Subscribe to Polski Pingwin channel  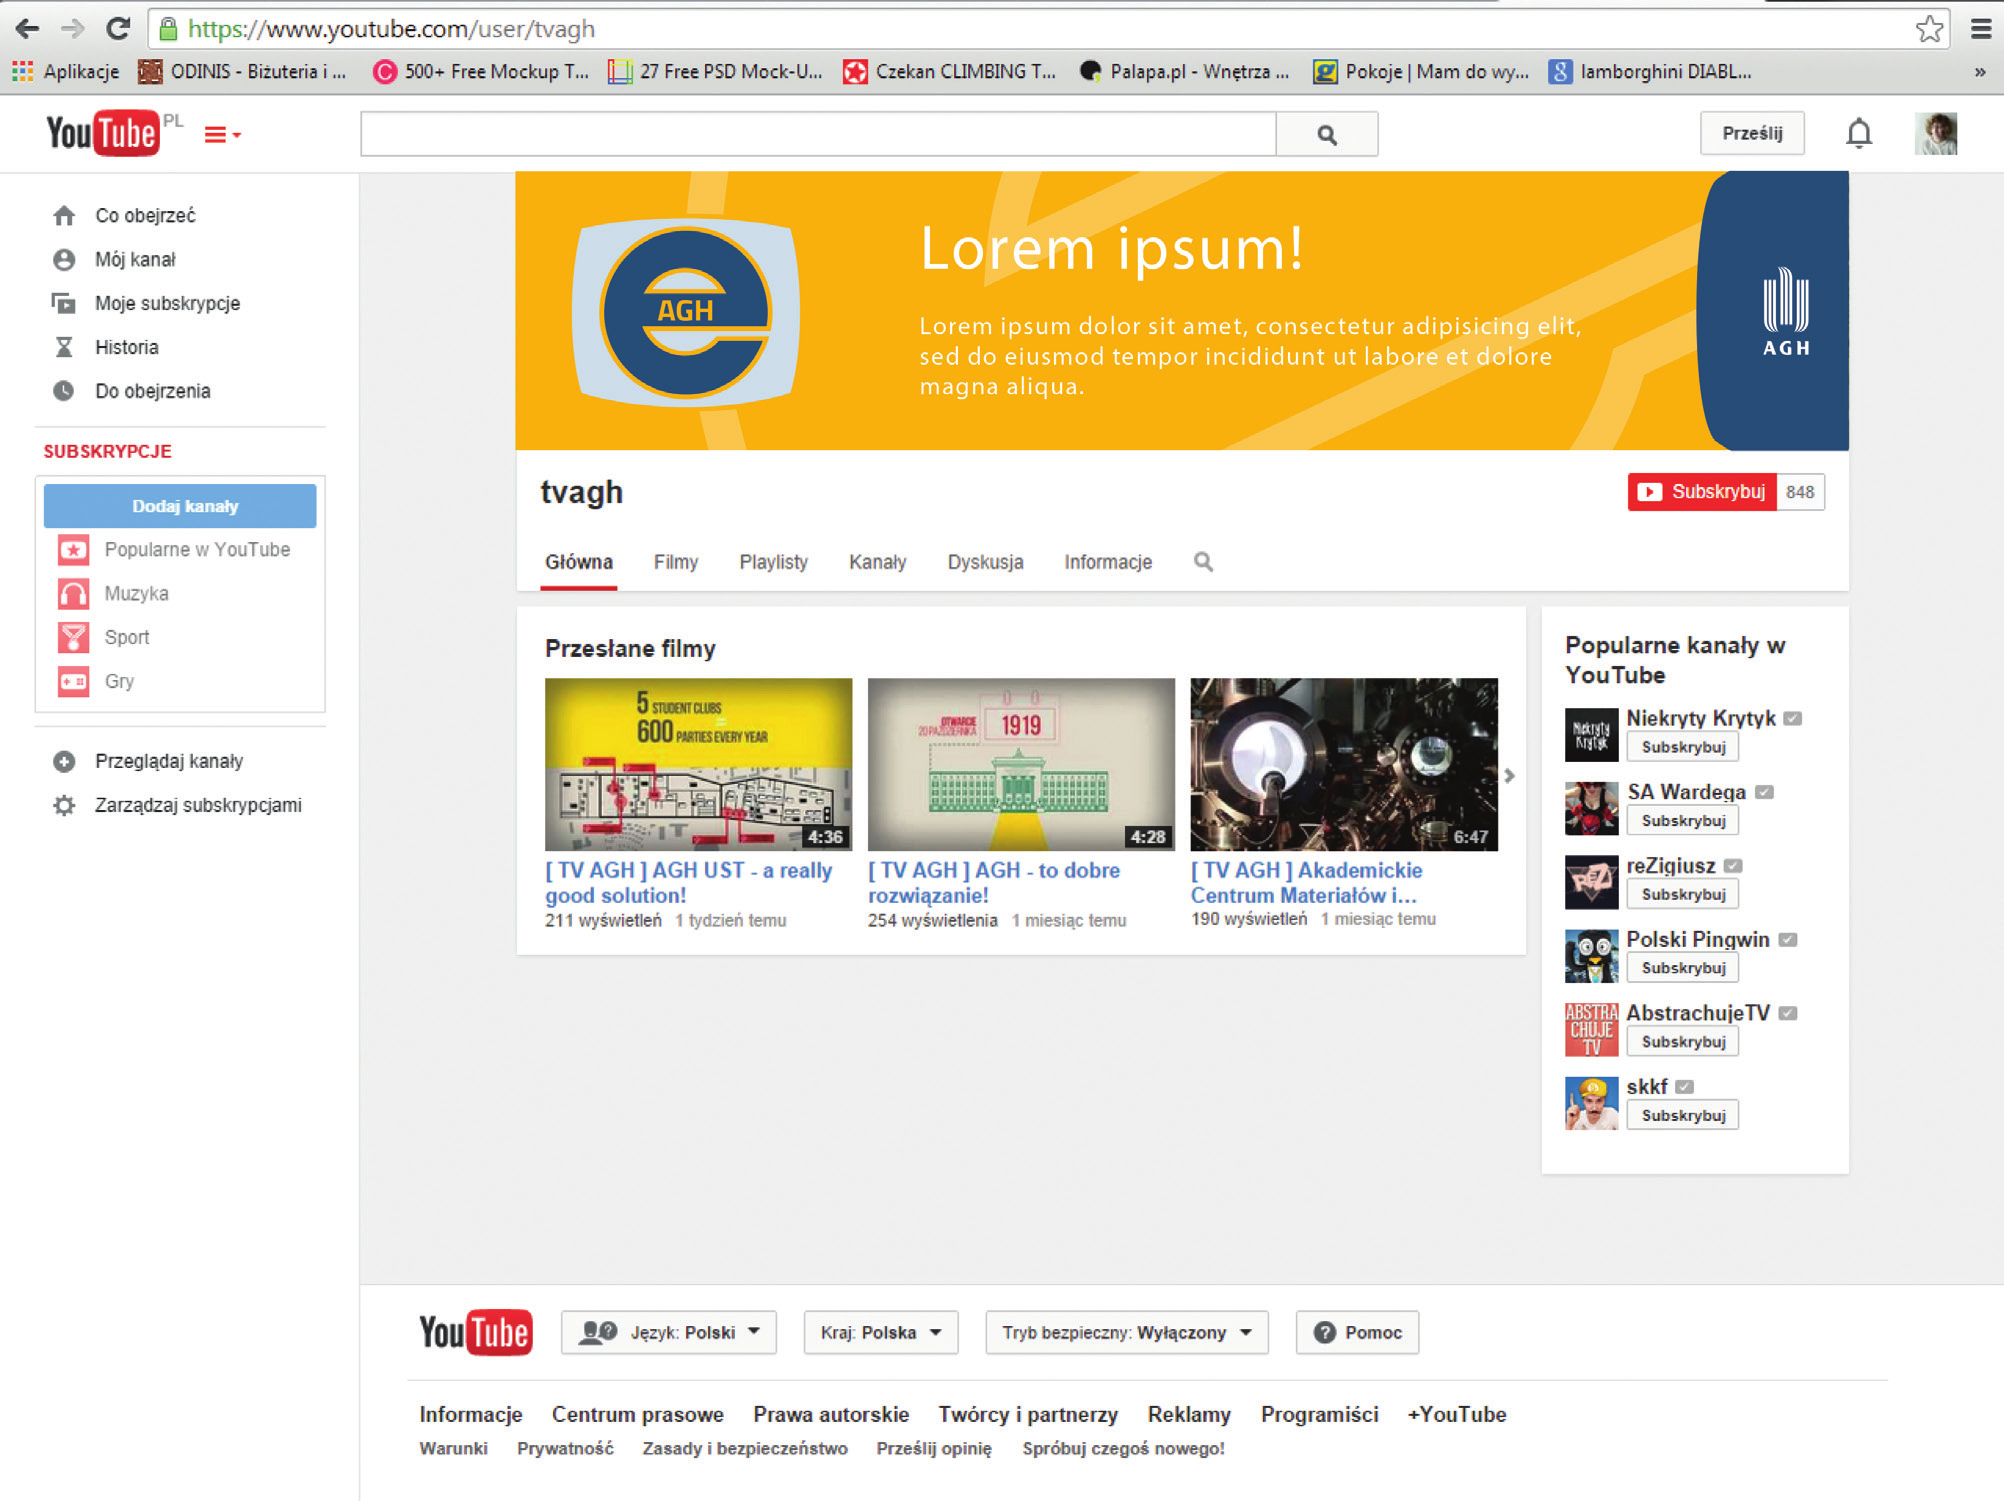click(x=1683, y=968)
